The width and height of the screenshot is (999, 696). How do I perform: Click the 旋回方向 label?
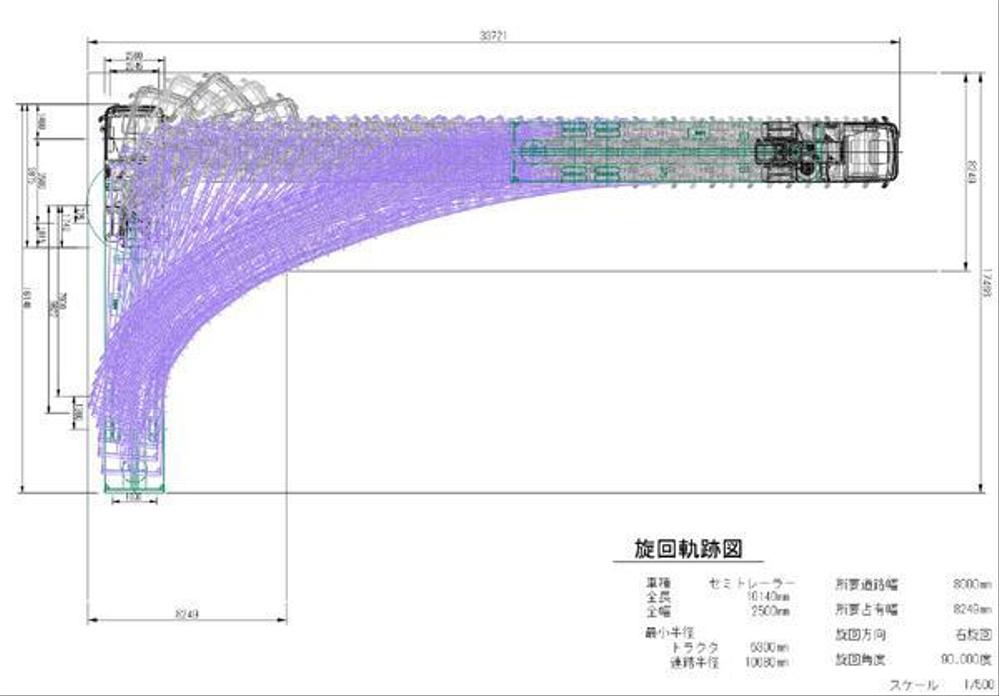(x=861, y=635)
